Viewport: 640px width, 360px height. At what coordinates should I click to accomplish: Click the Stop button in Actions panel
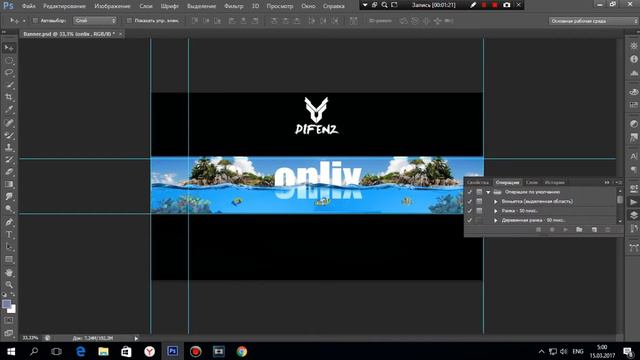[x=538, y=230]
